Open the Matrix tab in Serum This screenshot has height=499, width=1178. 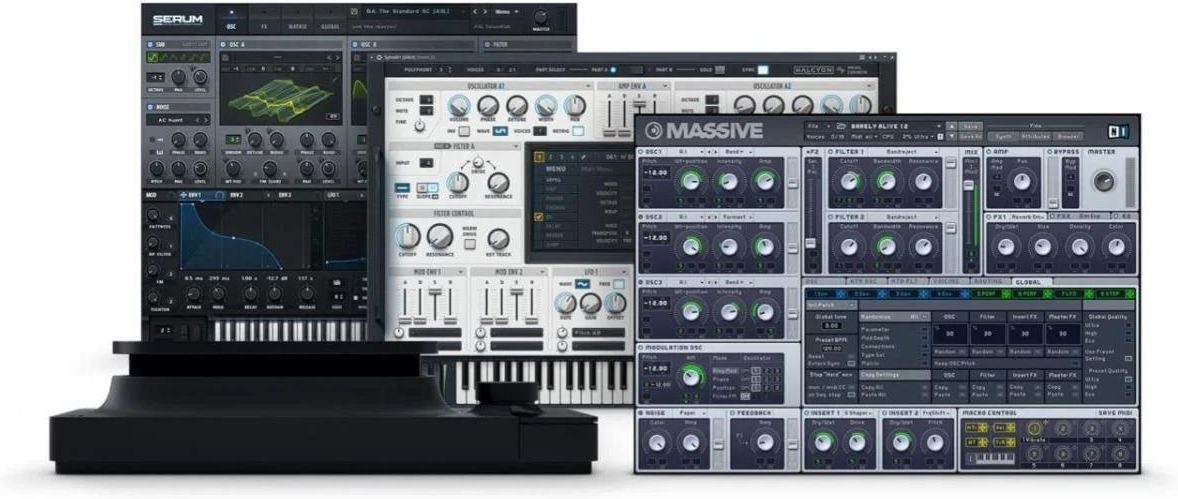(297, 27)
